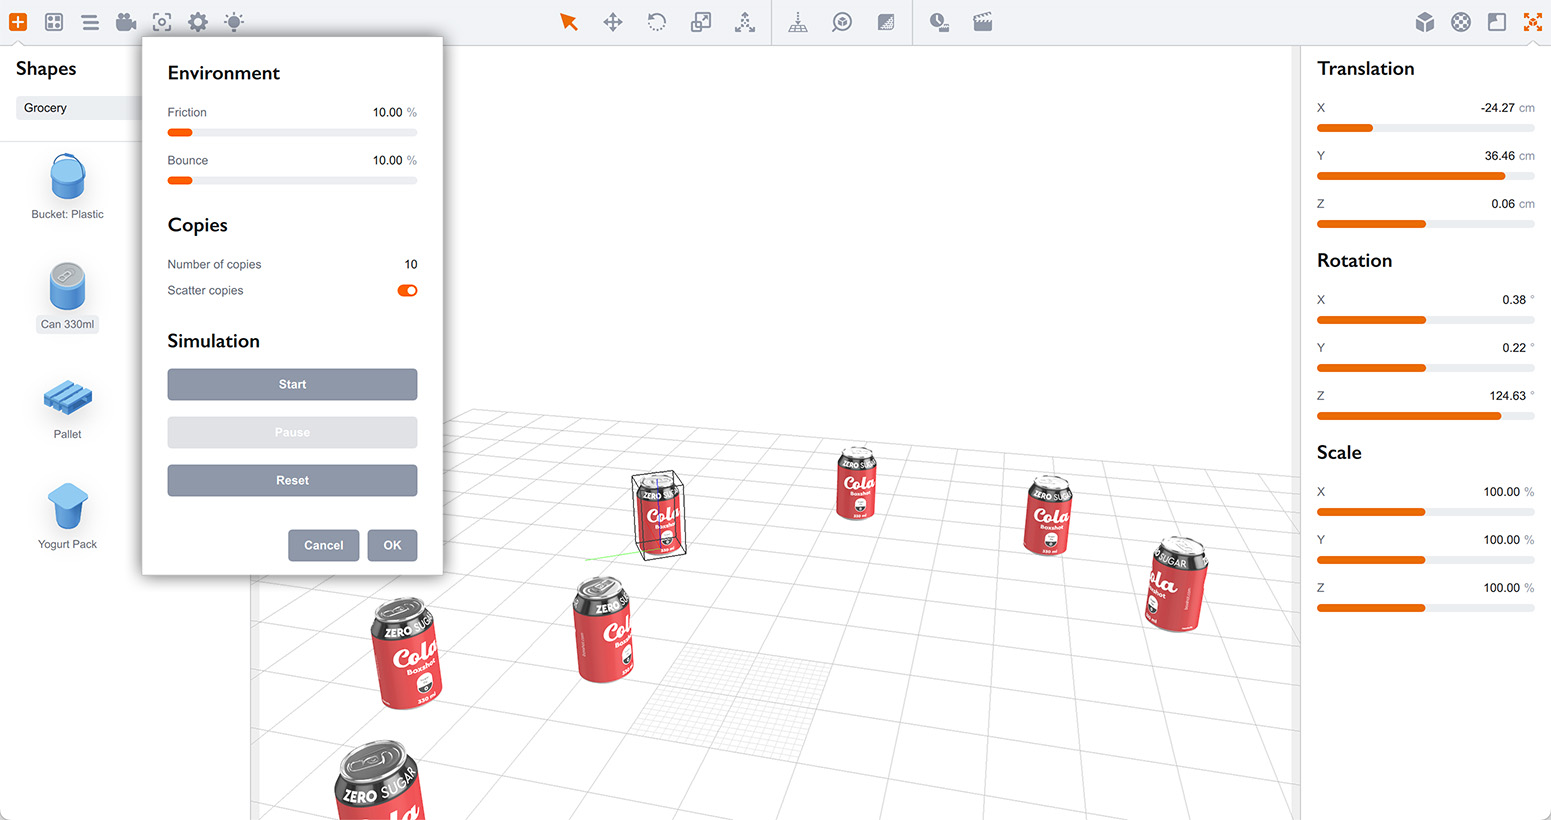1551x820 pixels.
Task: Activate the Rotate tool
Action: tap(656, 21)
